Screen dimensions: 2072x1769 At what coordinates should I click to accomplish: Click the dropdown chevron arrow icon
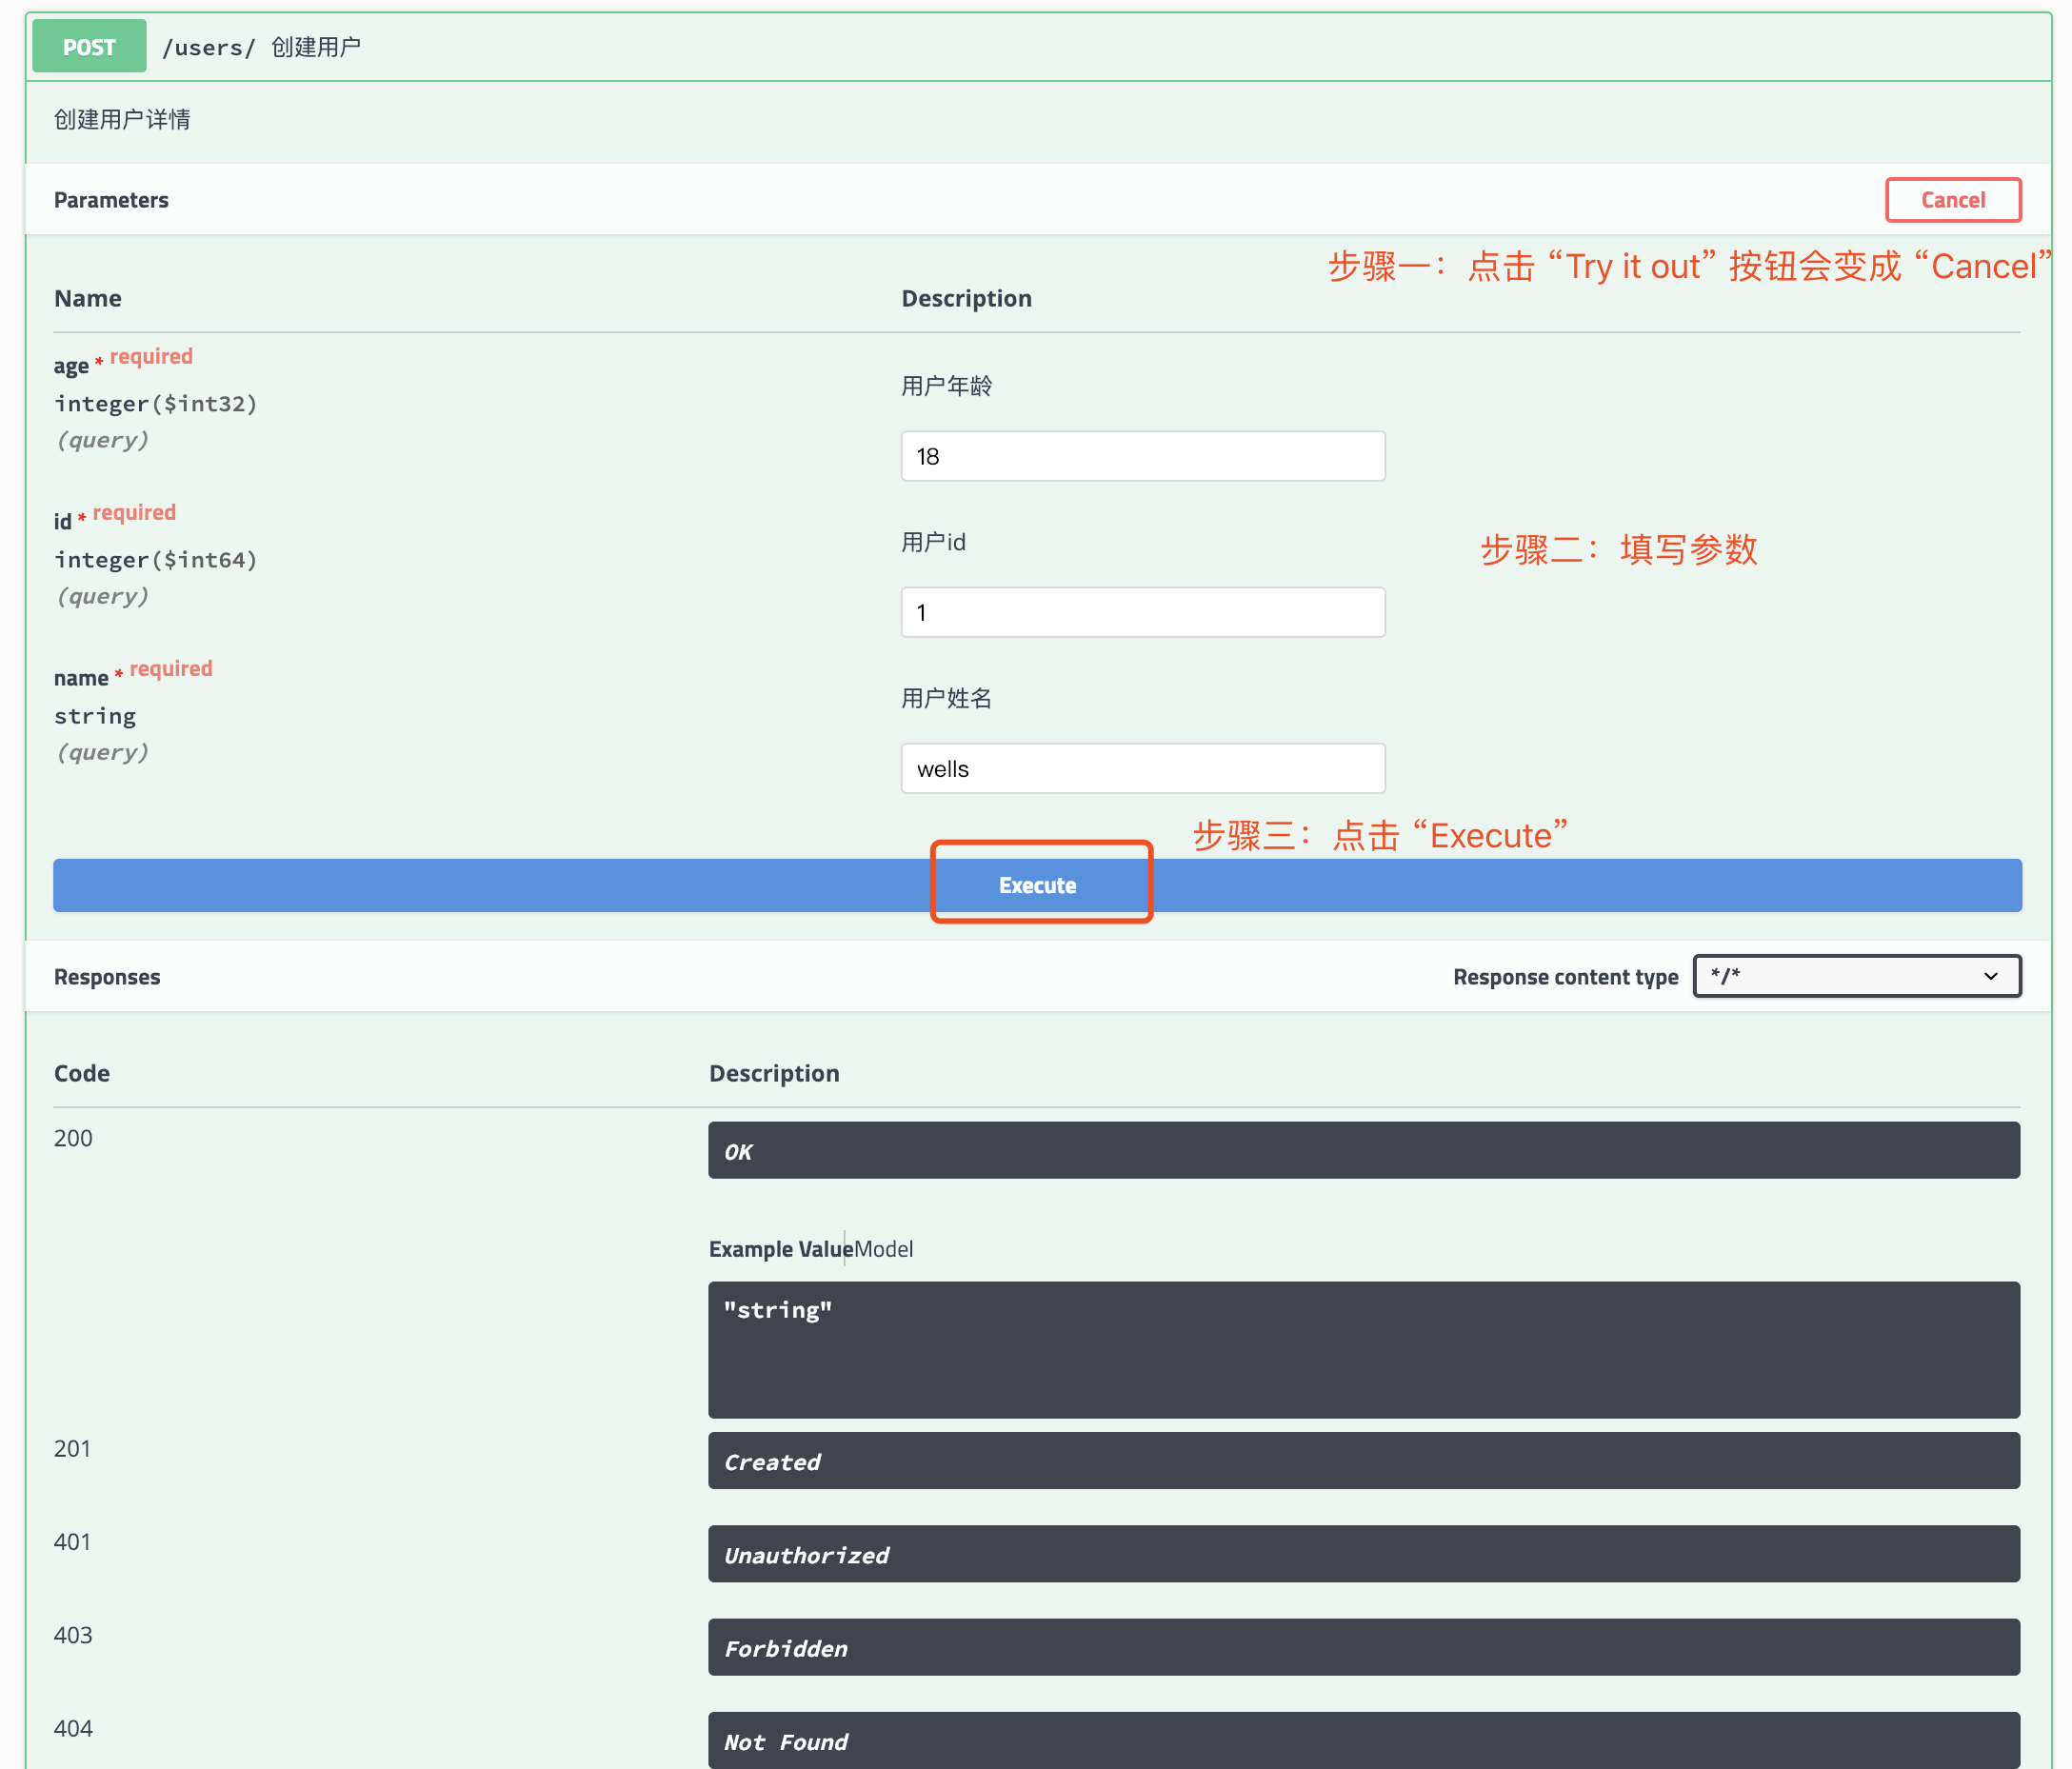[1990, 976]
